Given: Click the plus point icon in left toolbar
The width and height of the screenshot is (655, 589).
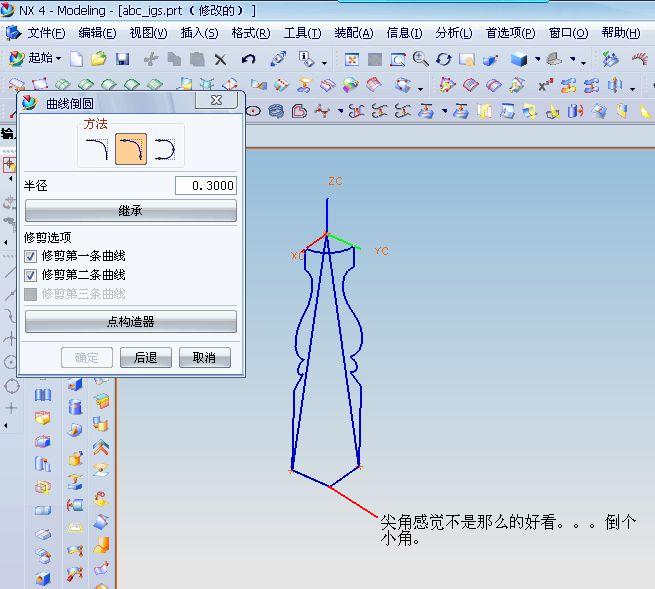Looking at the screenshot, I should pos(11,407).
